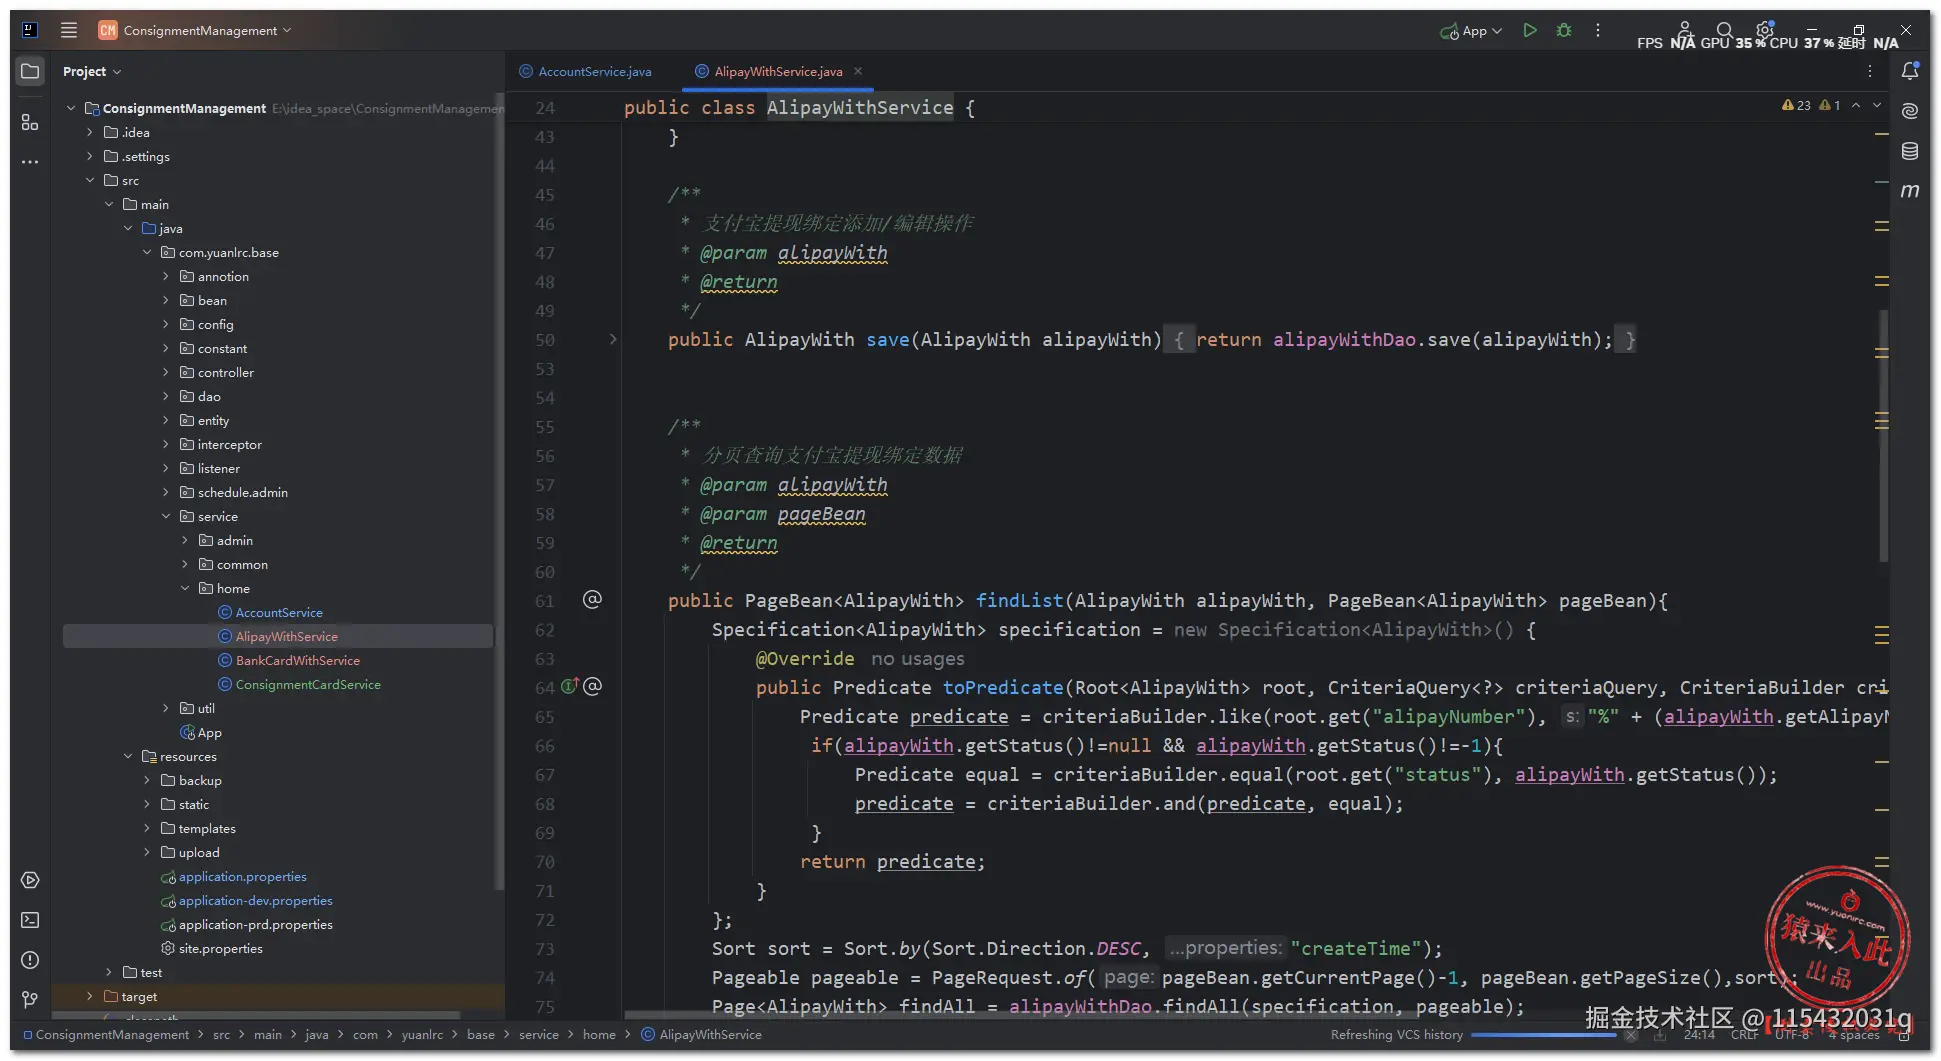Image resolution: width=1941 pixels, height=1061 pixels.
Task: Open the Notifications bell
Action: click(x=1910, y=70)
